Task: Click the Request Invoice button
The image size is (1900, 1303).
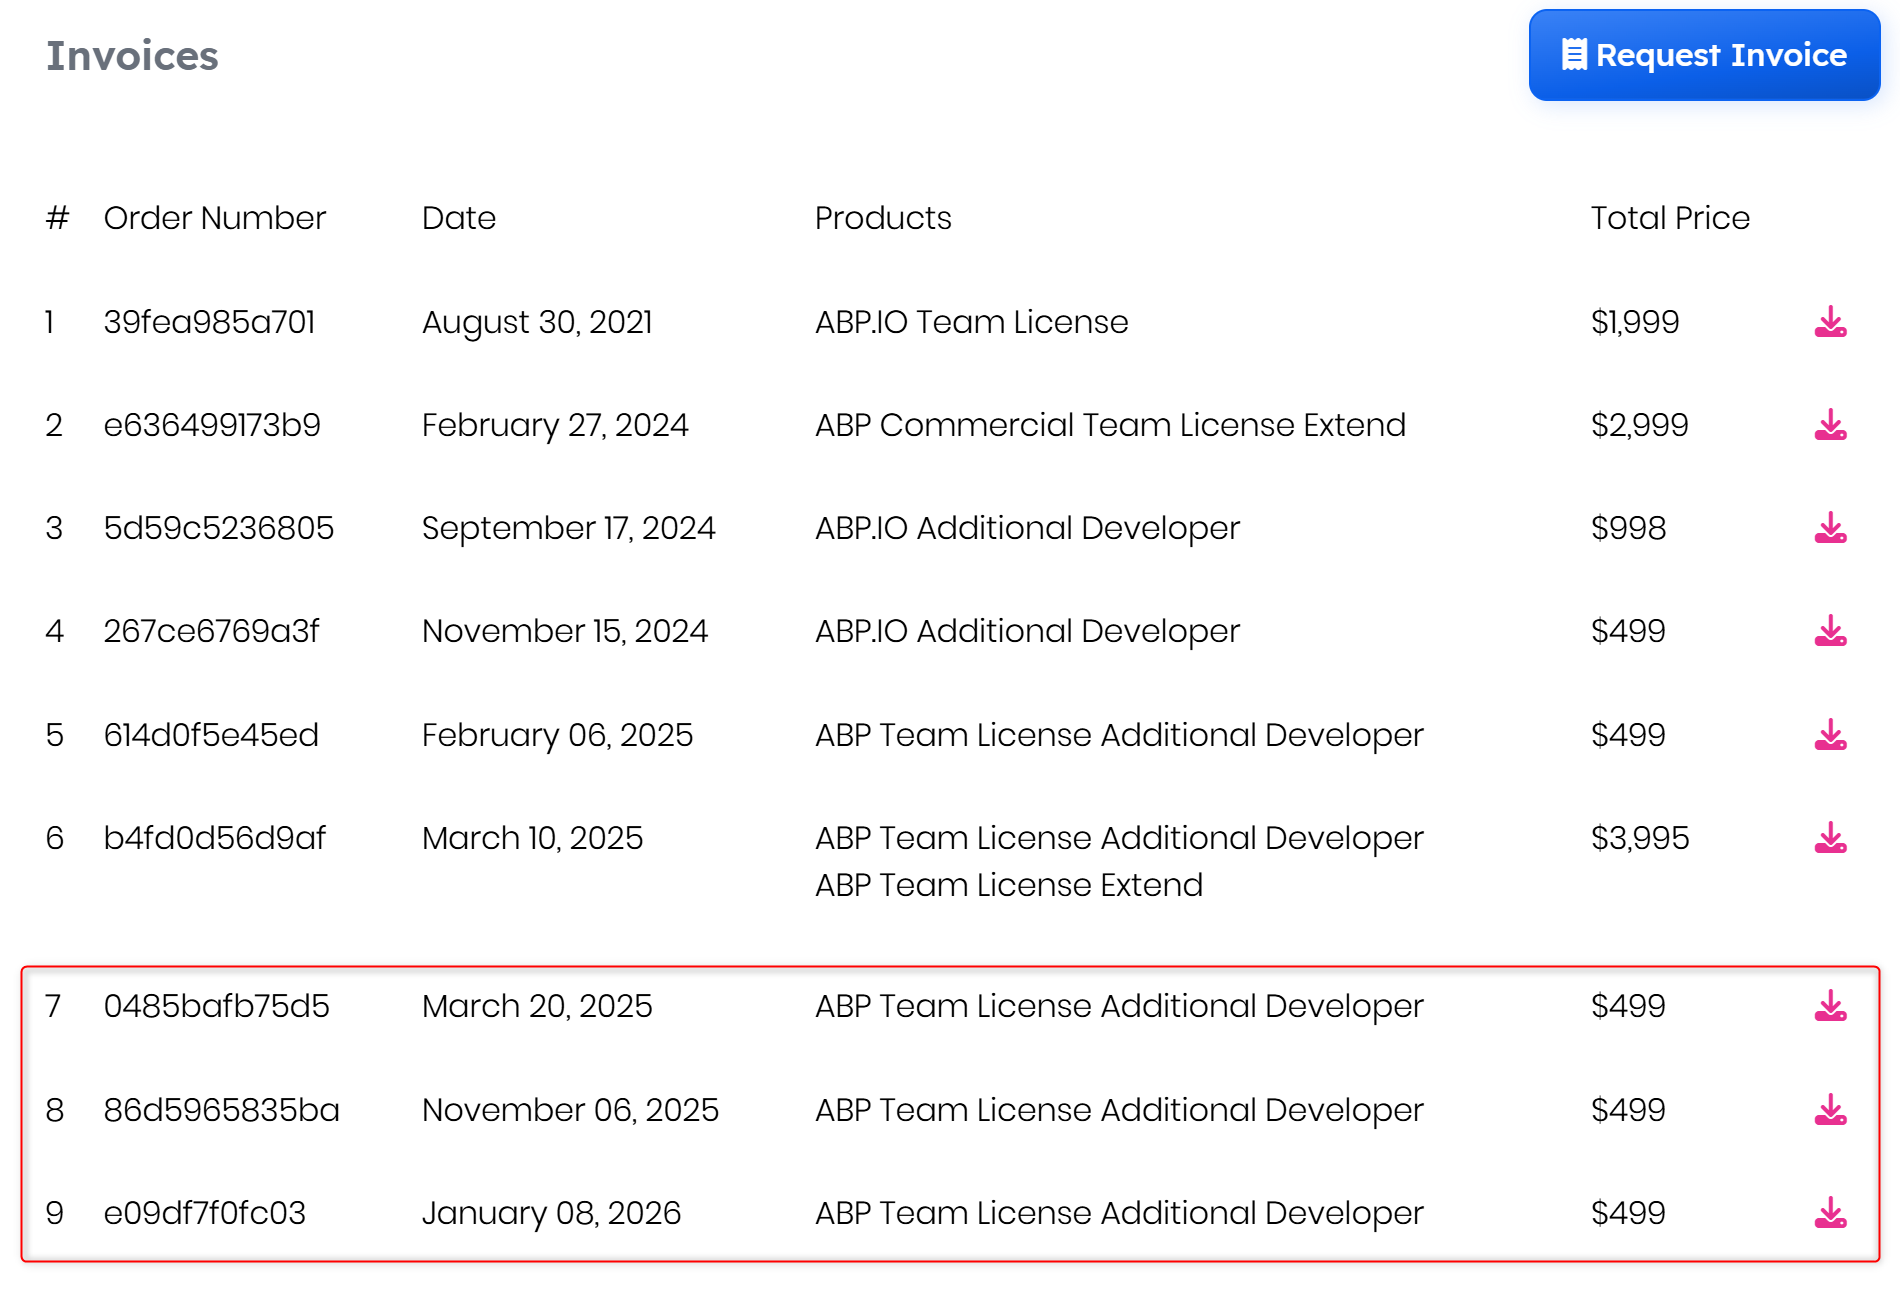Action: [x=1703, y=55]
